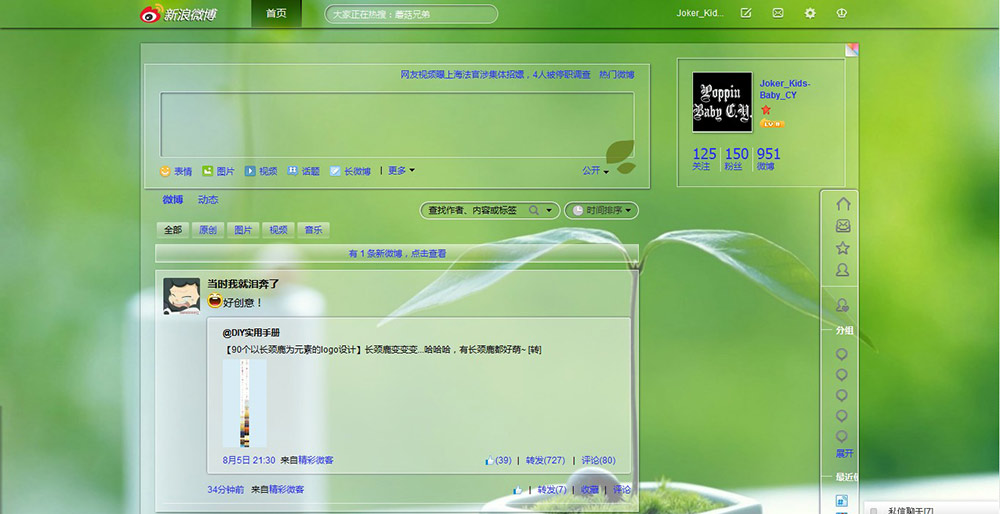Attach a picture via compose box 图片 icon
Viewport: 1000px width, 514px height.
tap(207, 171)
